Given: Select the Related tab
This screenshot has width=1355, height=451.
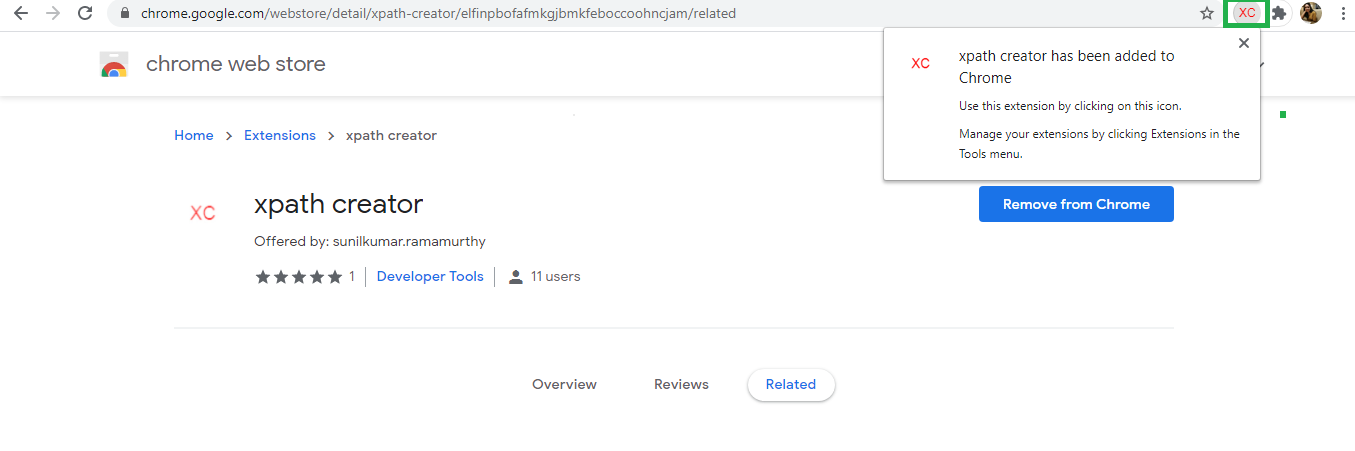Looking at the screenshot, I should coord(791,384).
